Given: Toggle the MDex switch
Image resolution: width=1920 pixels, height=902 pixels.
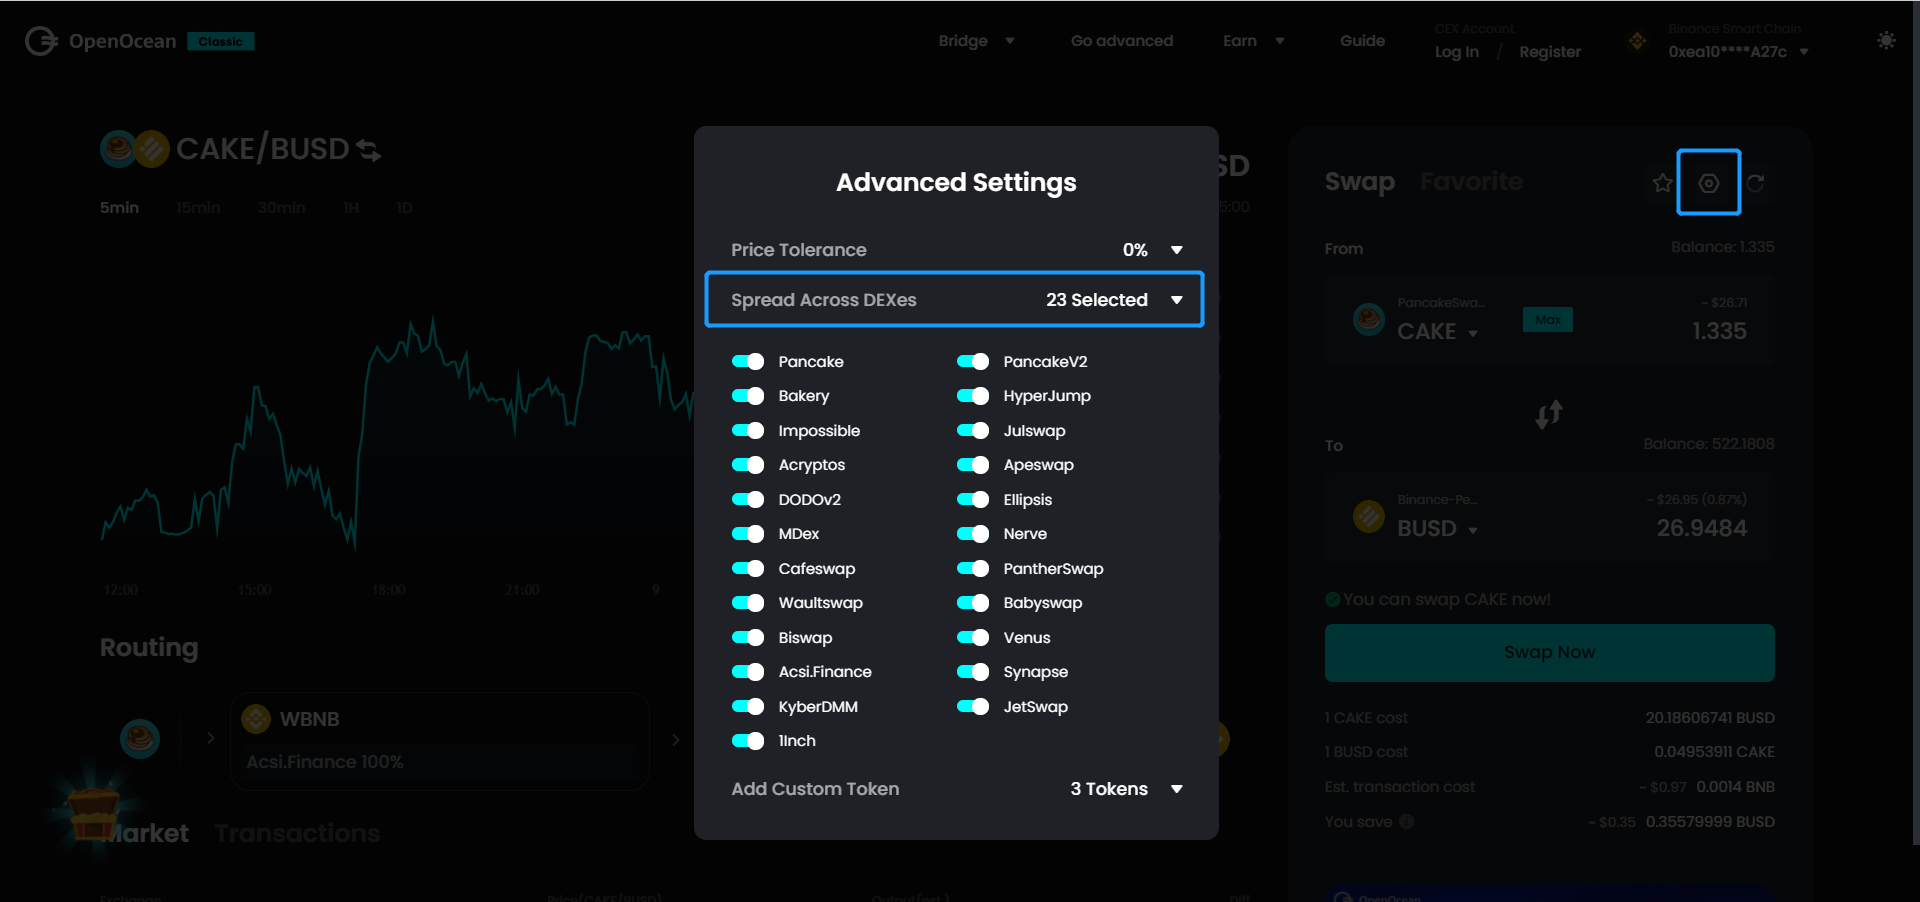Looking at the screenshot, I should [748, 534].
